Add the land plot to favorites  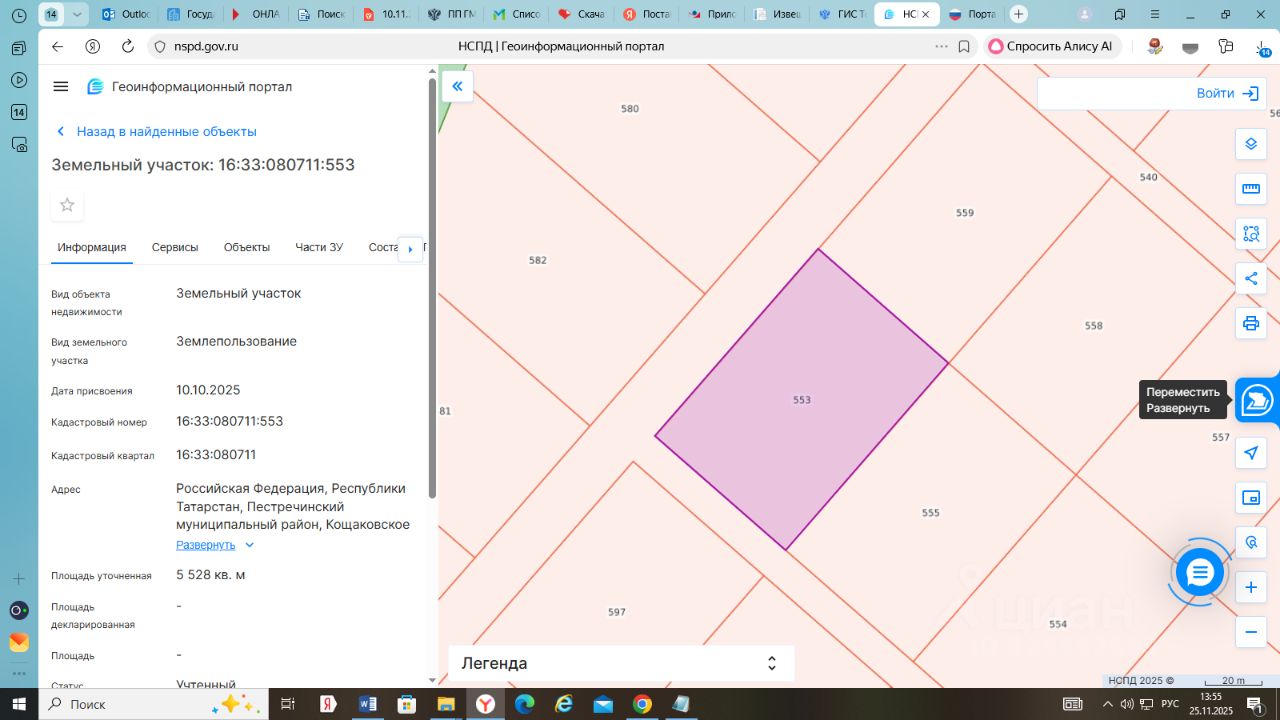point(67,205)
